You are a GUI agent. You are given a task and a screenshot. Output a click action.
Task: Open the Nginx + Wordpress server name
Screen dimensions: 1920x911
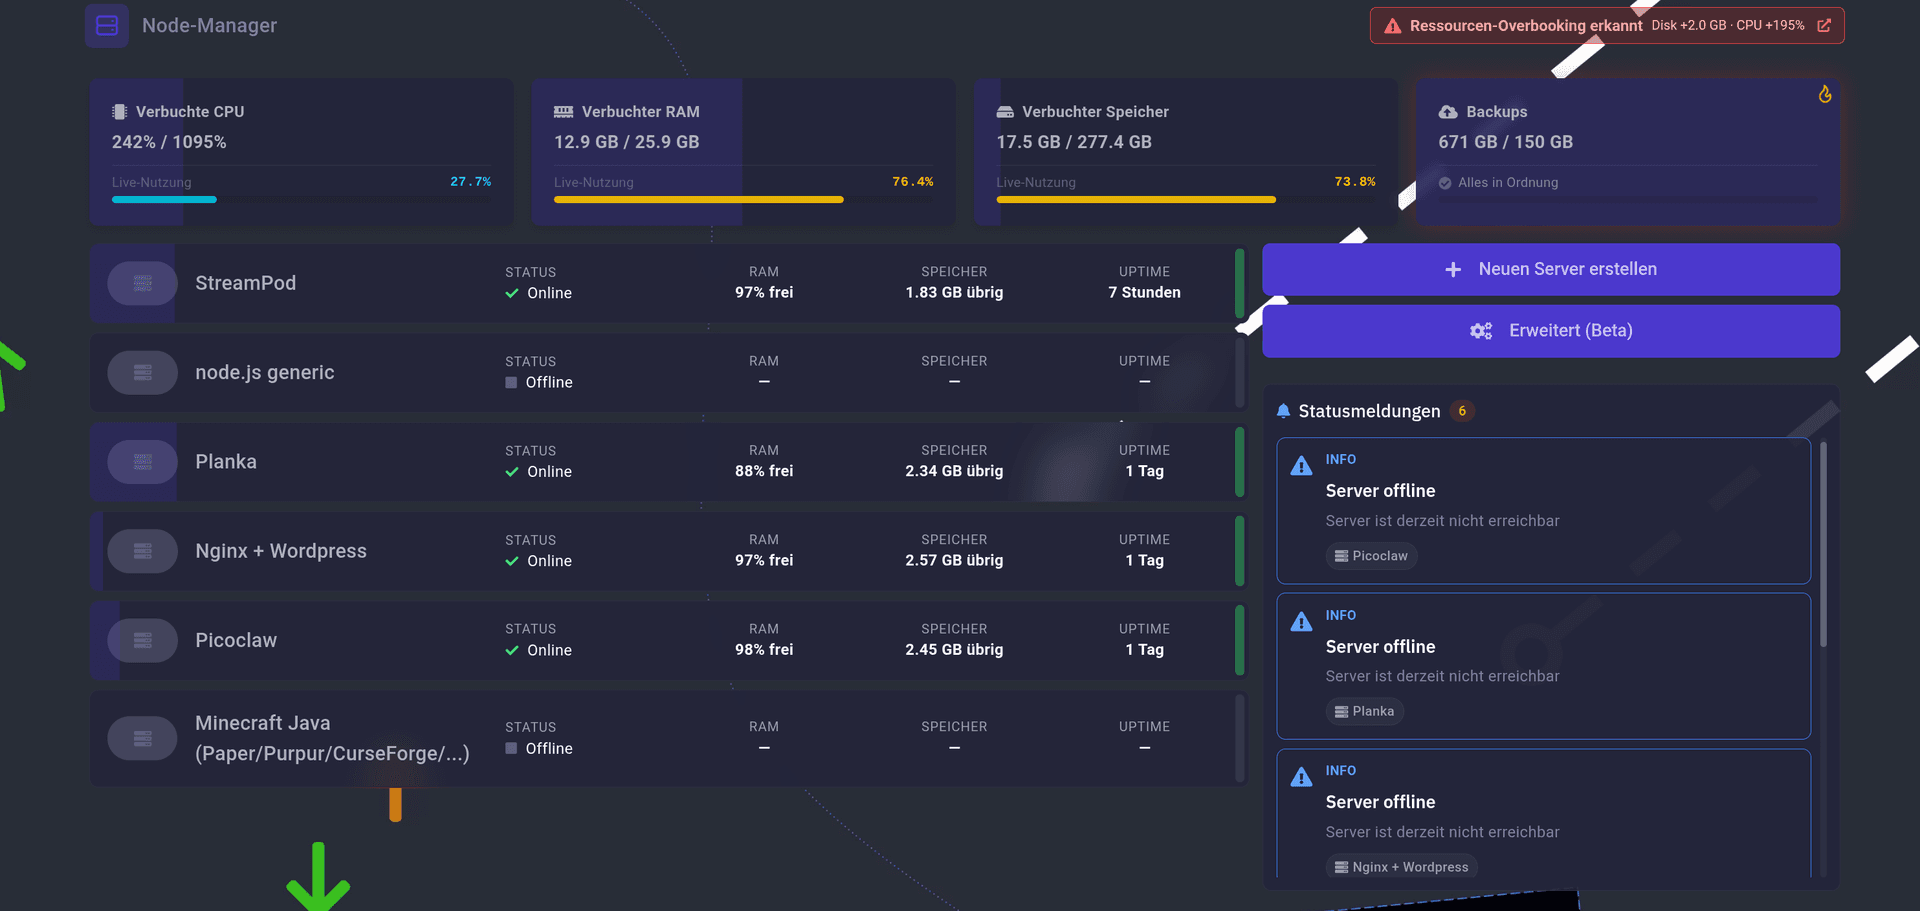click(281, 551)
